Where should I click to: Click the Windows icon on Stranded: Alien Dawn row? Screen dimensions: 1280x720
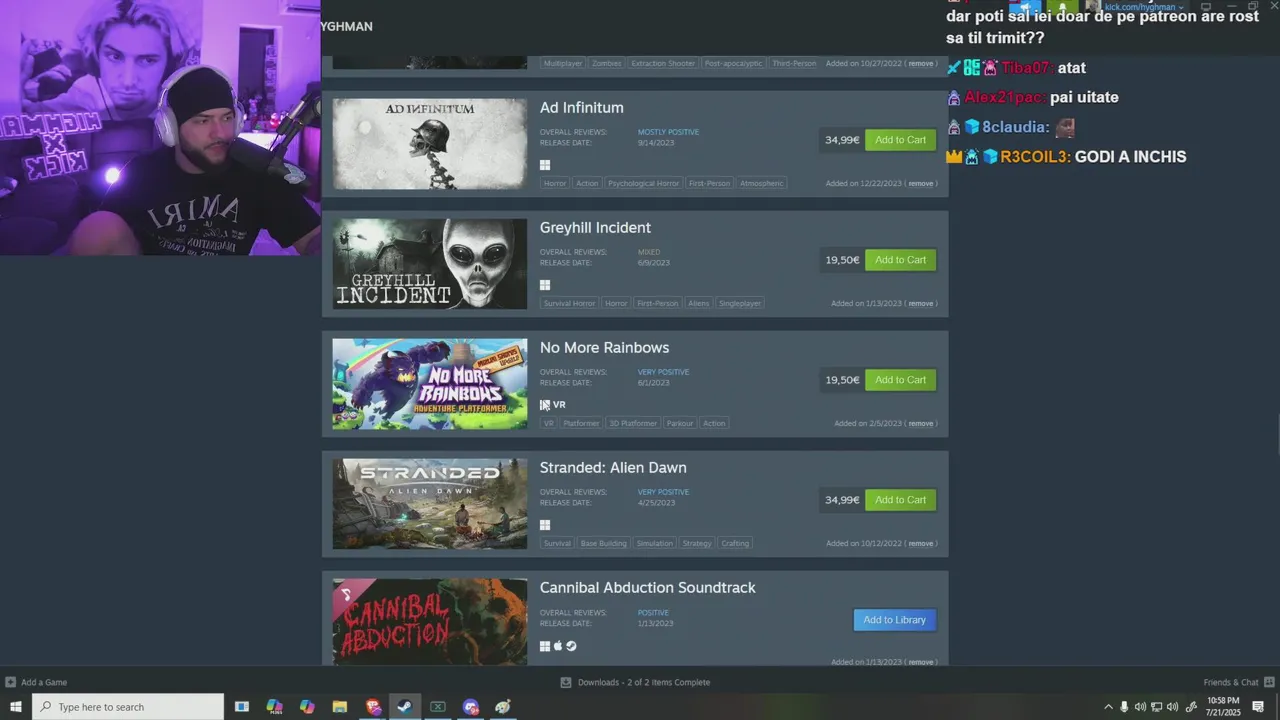click(545, 525)
